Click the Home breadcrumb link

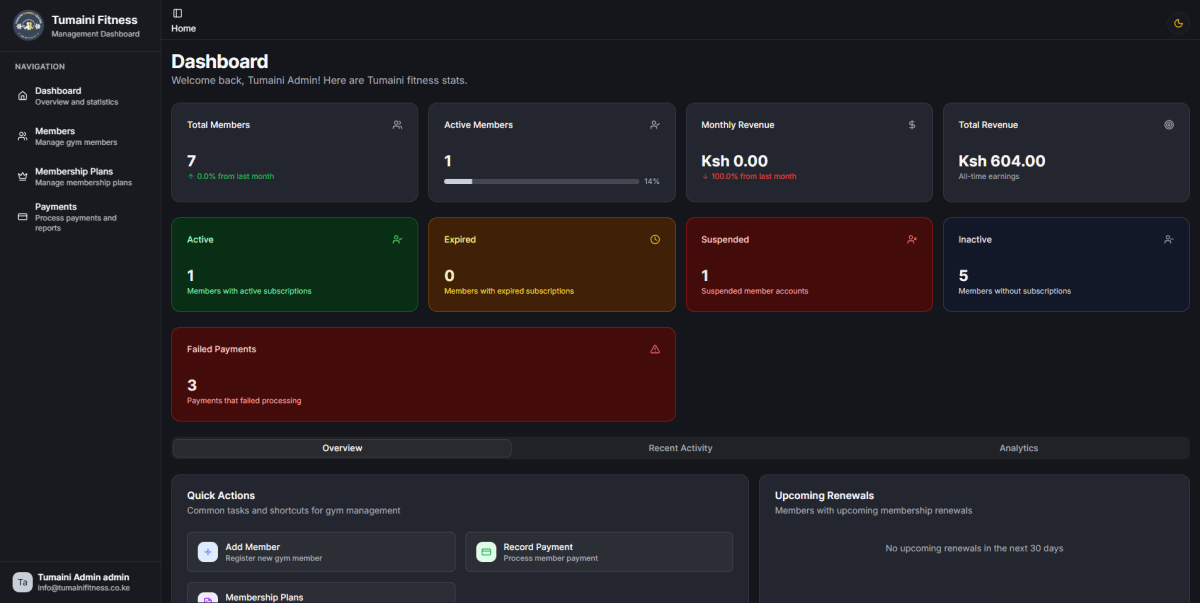click(x=183, y=29)
